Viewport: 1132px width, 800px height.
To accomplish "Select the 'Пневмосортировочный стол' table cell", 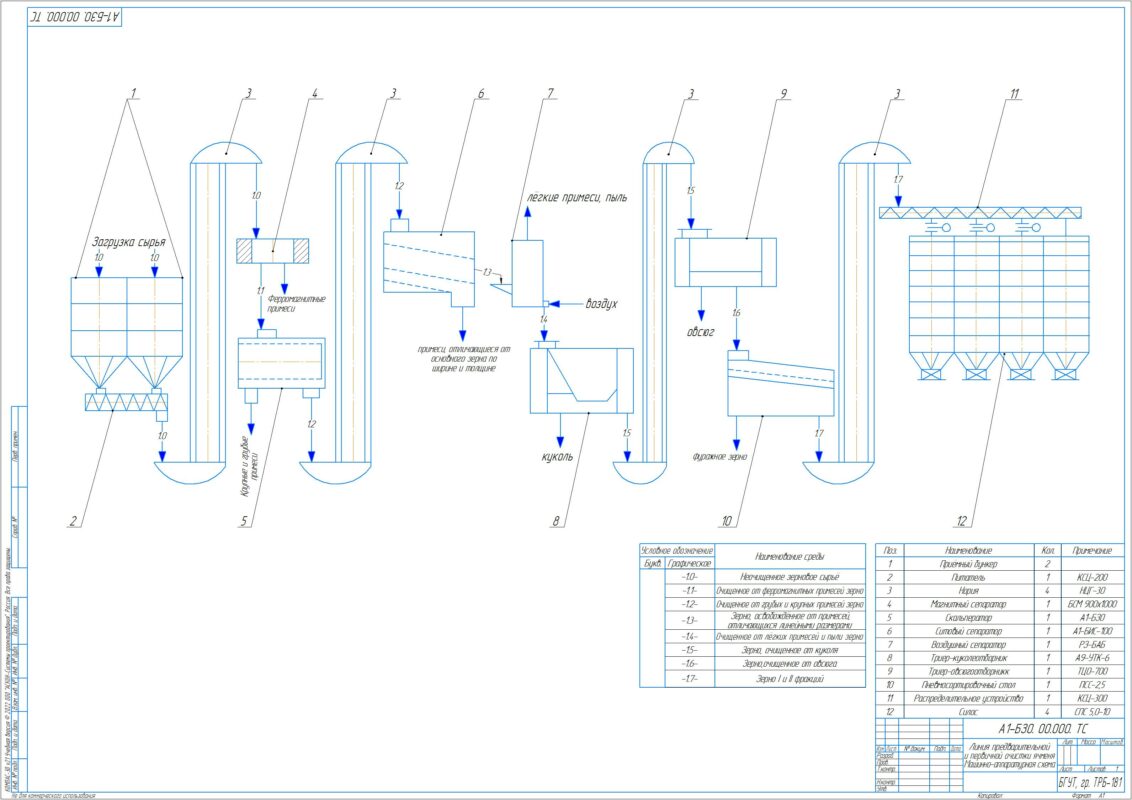I will click(968, 684).
